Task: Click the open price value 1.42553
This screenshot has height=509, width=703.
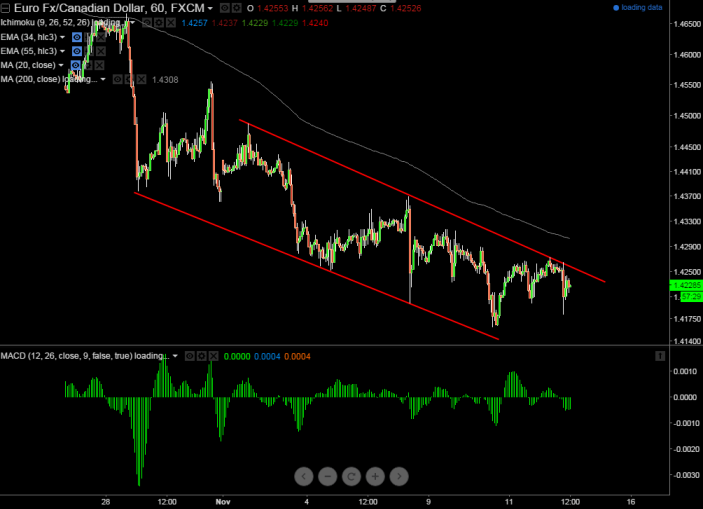Action: pyautogui.click(x=273, y=9)
